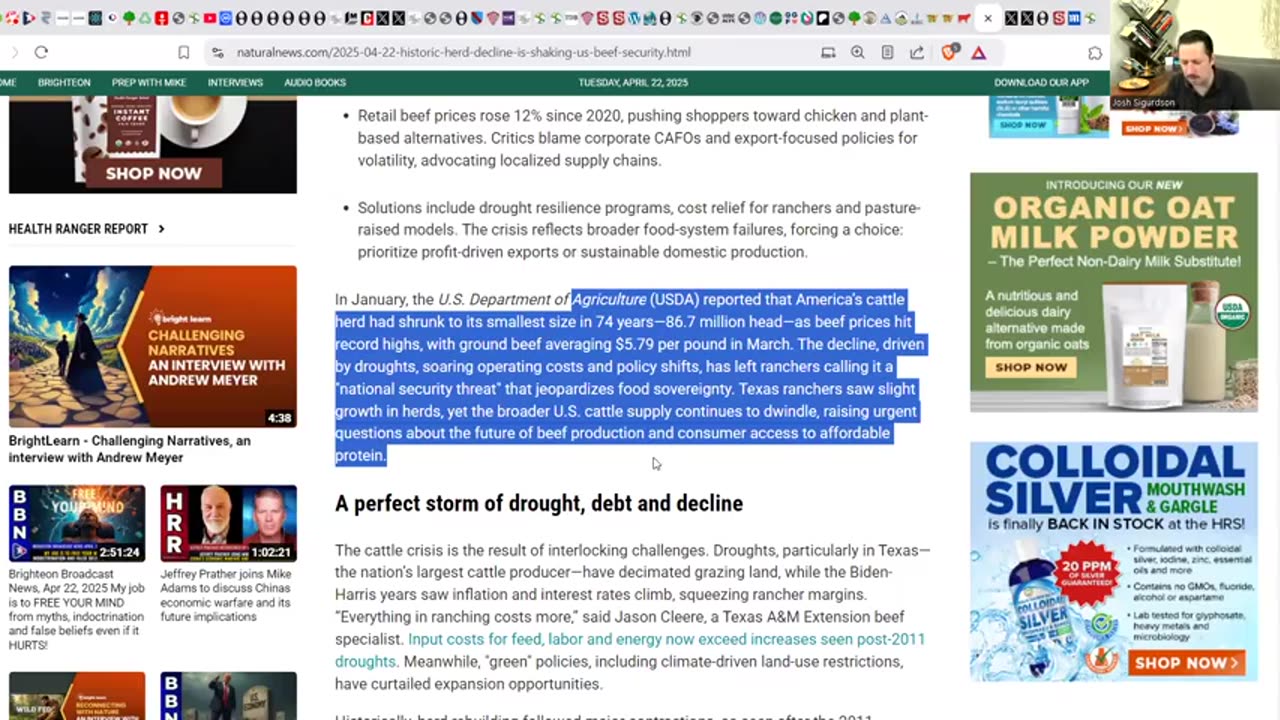The width and height of the screenshot is (1280, 720).
Task: Click the heading A perfect storm of drought
Action: pyautogui.click(x=539, y=503)
